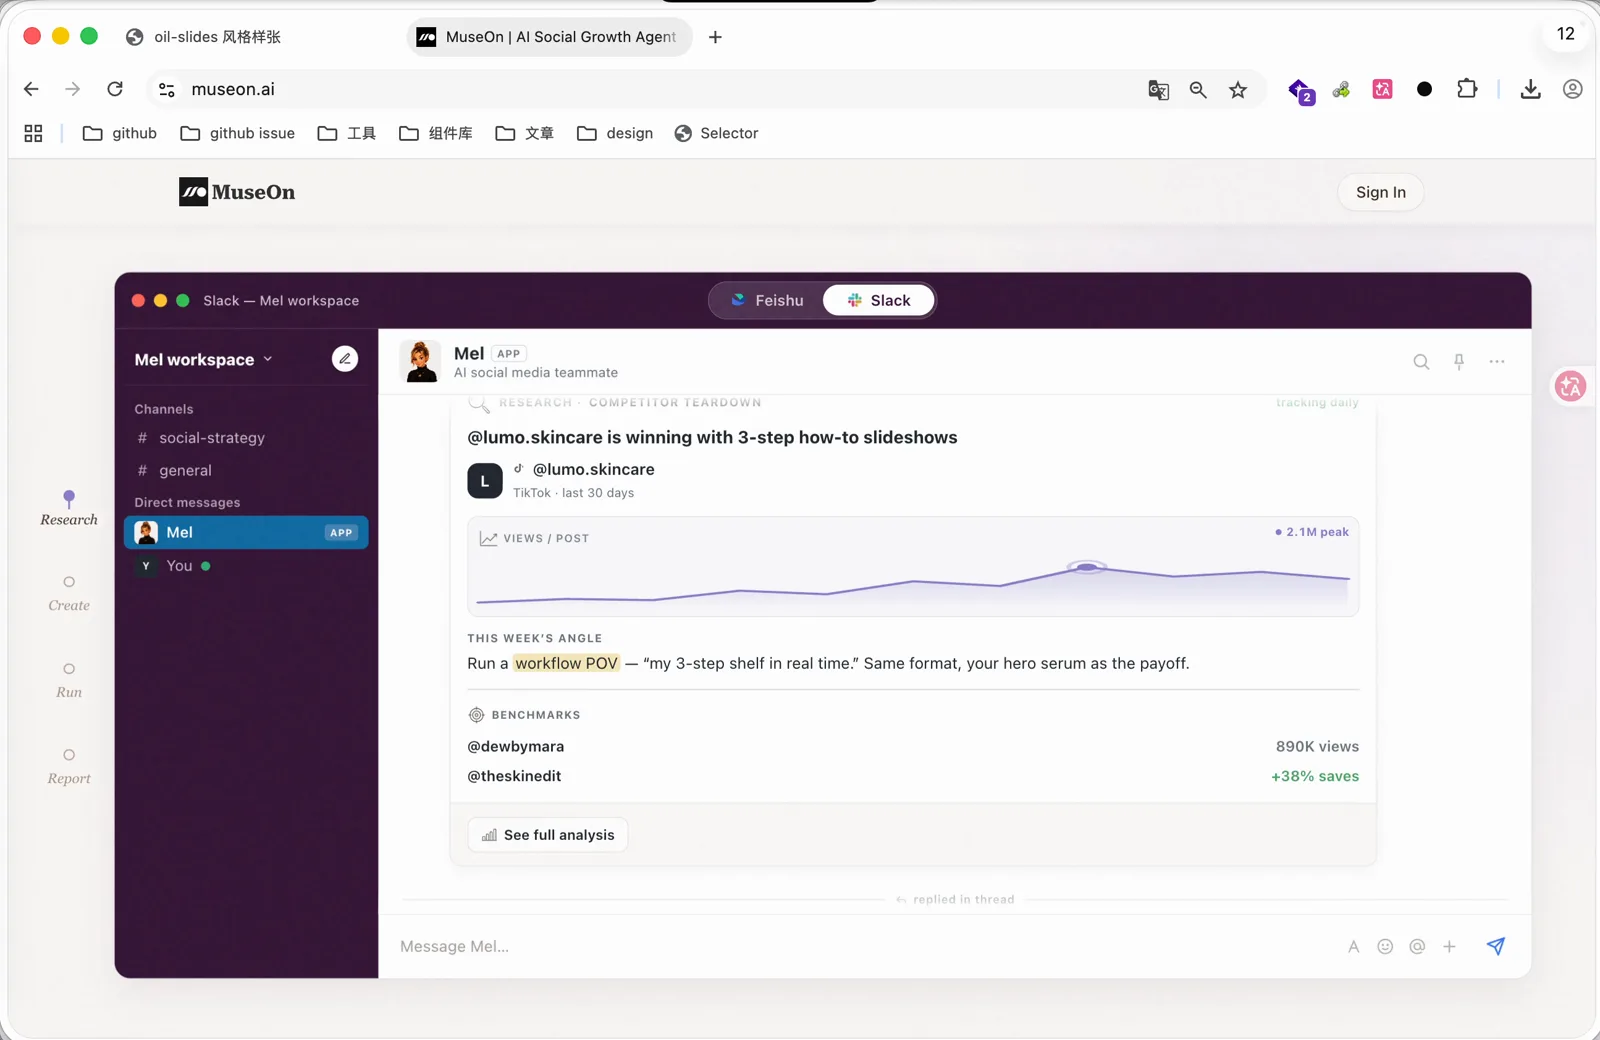Click the @dewbymara benchmark
The width and height of the screenshot is (1600, 1040).
coord(516,746)
